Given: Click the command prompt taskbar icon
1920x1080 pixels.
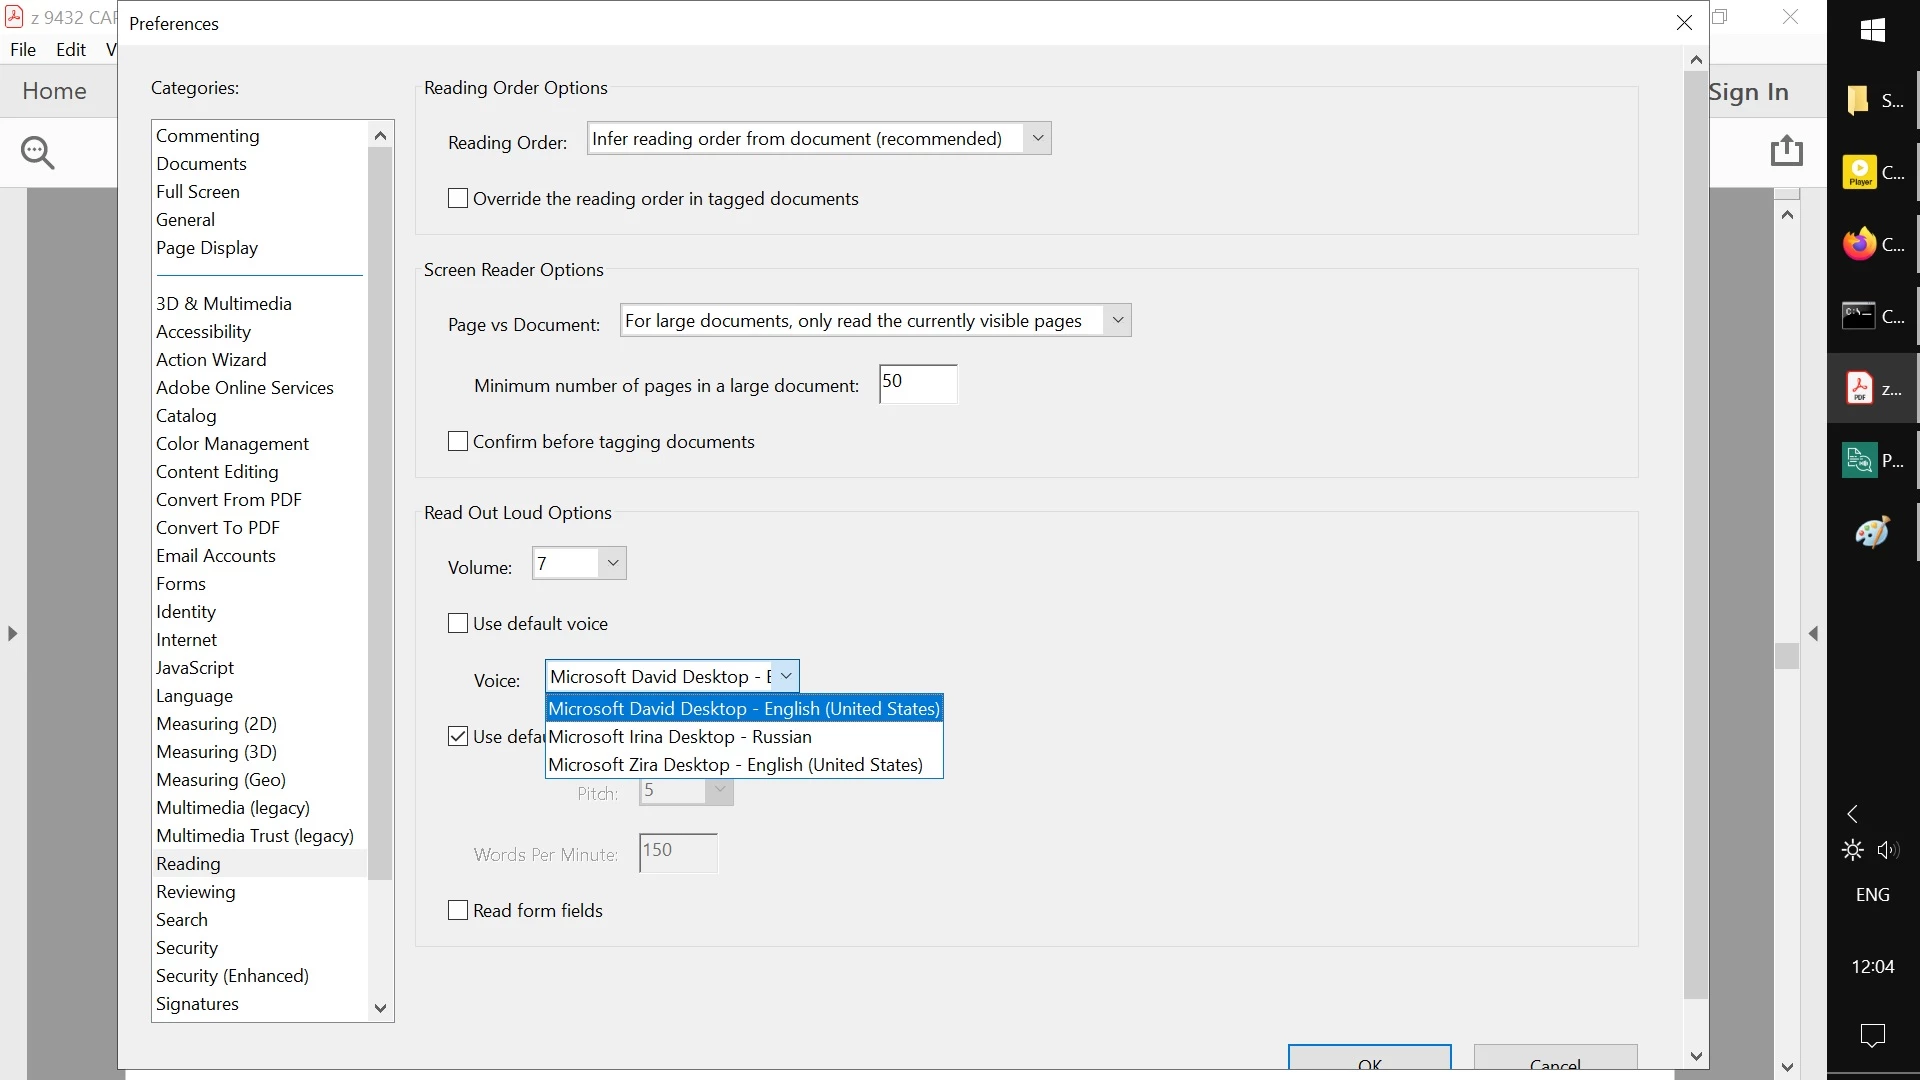Looking at the screenshot, I should tap(1860, 316).
